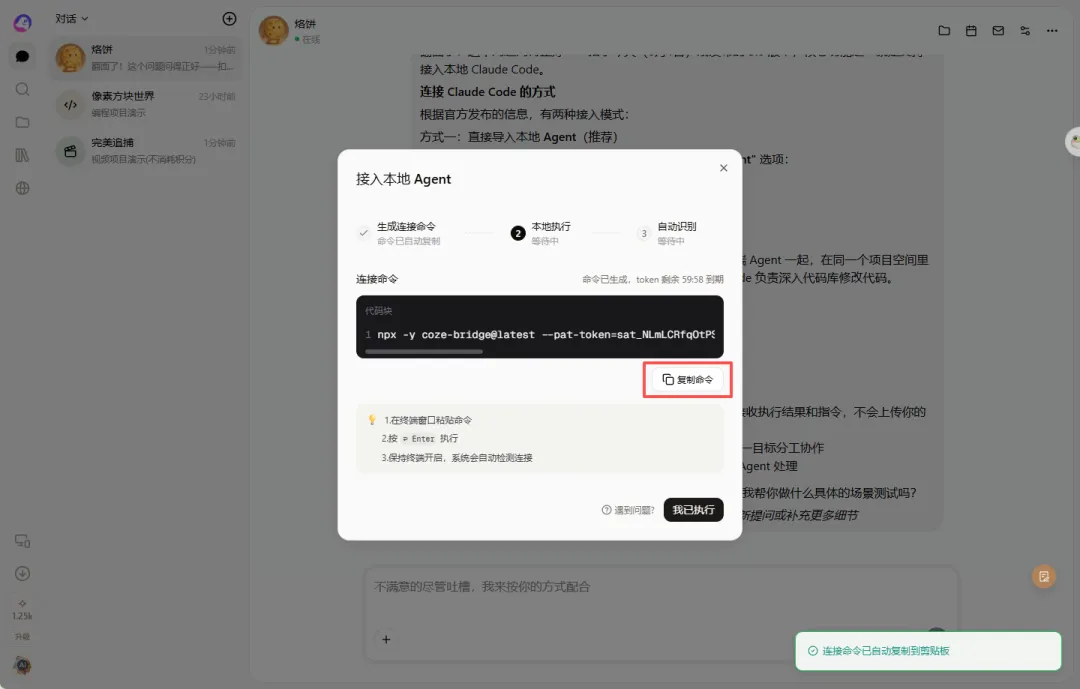
Task: Click the npx coze-bridge command code block
Action: coord(539,327)
